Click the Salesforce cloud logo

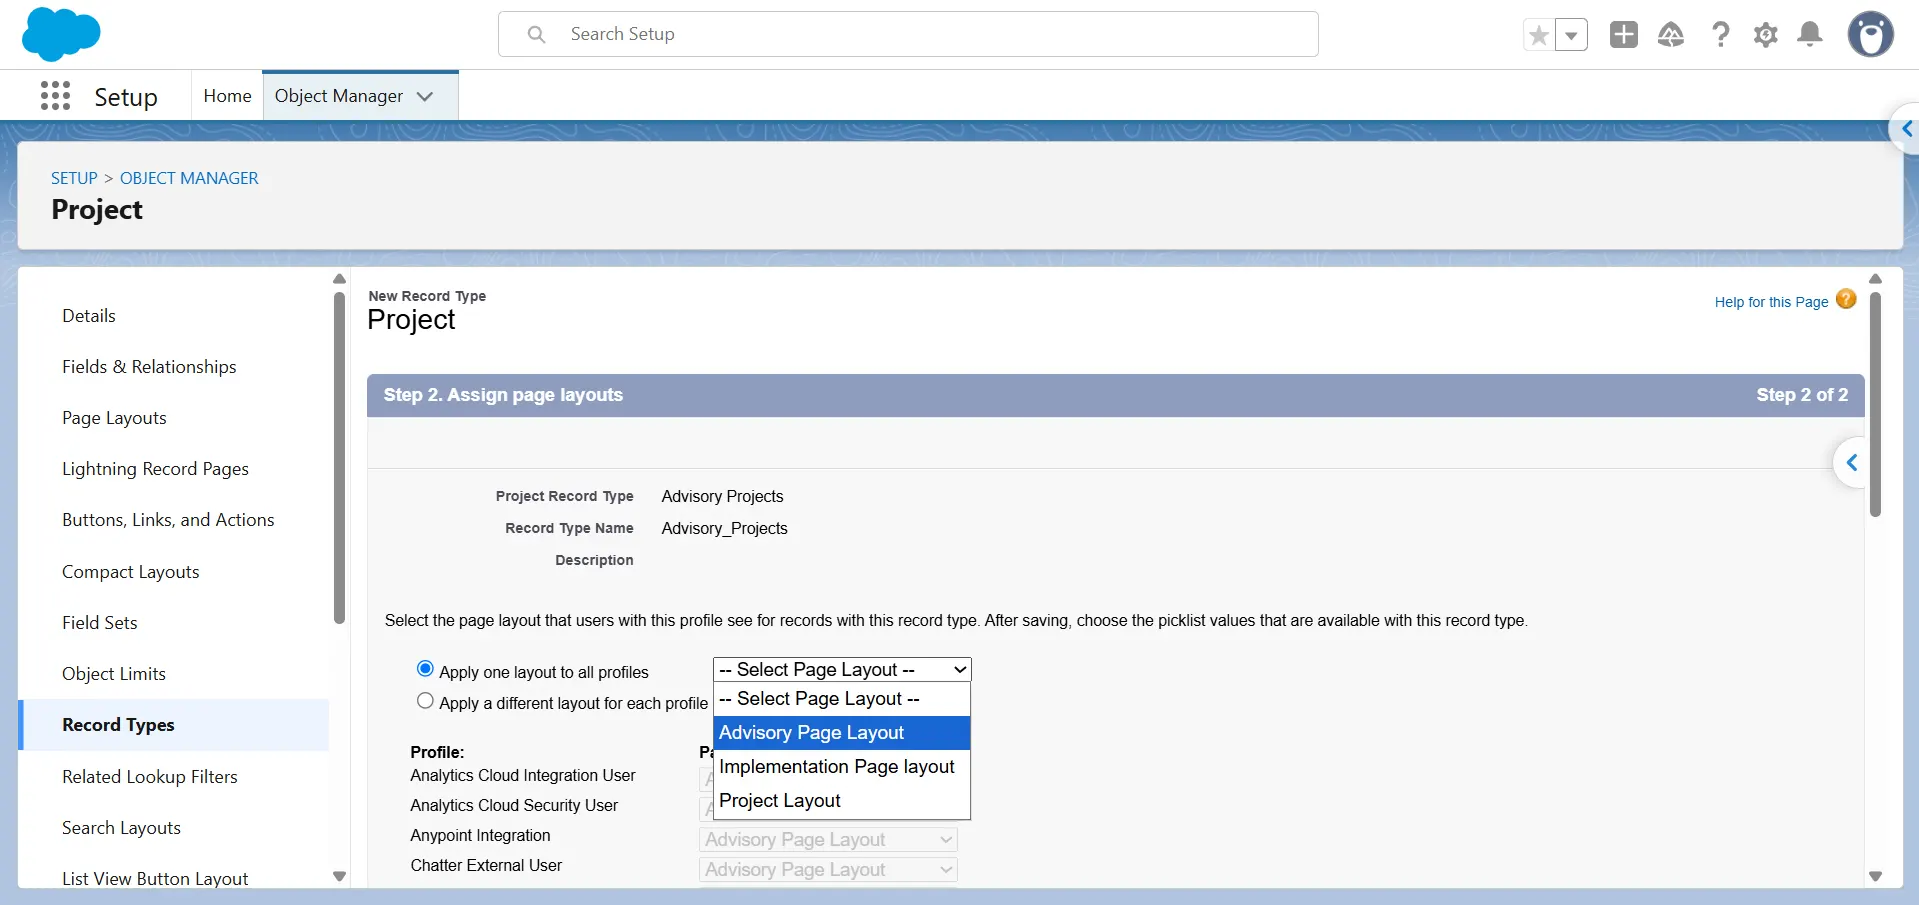click(x=61, y=34)
